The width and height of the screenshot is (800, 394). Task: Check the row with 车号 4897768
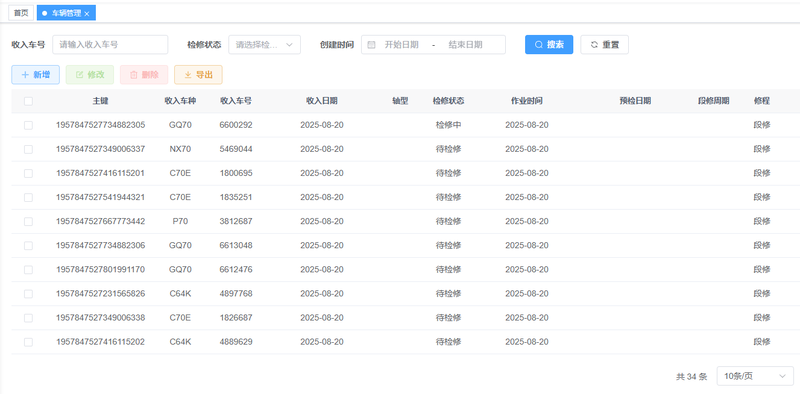pos(28,293)
